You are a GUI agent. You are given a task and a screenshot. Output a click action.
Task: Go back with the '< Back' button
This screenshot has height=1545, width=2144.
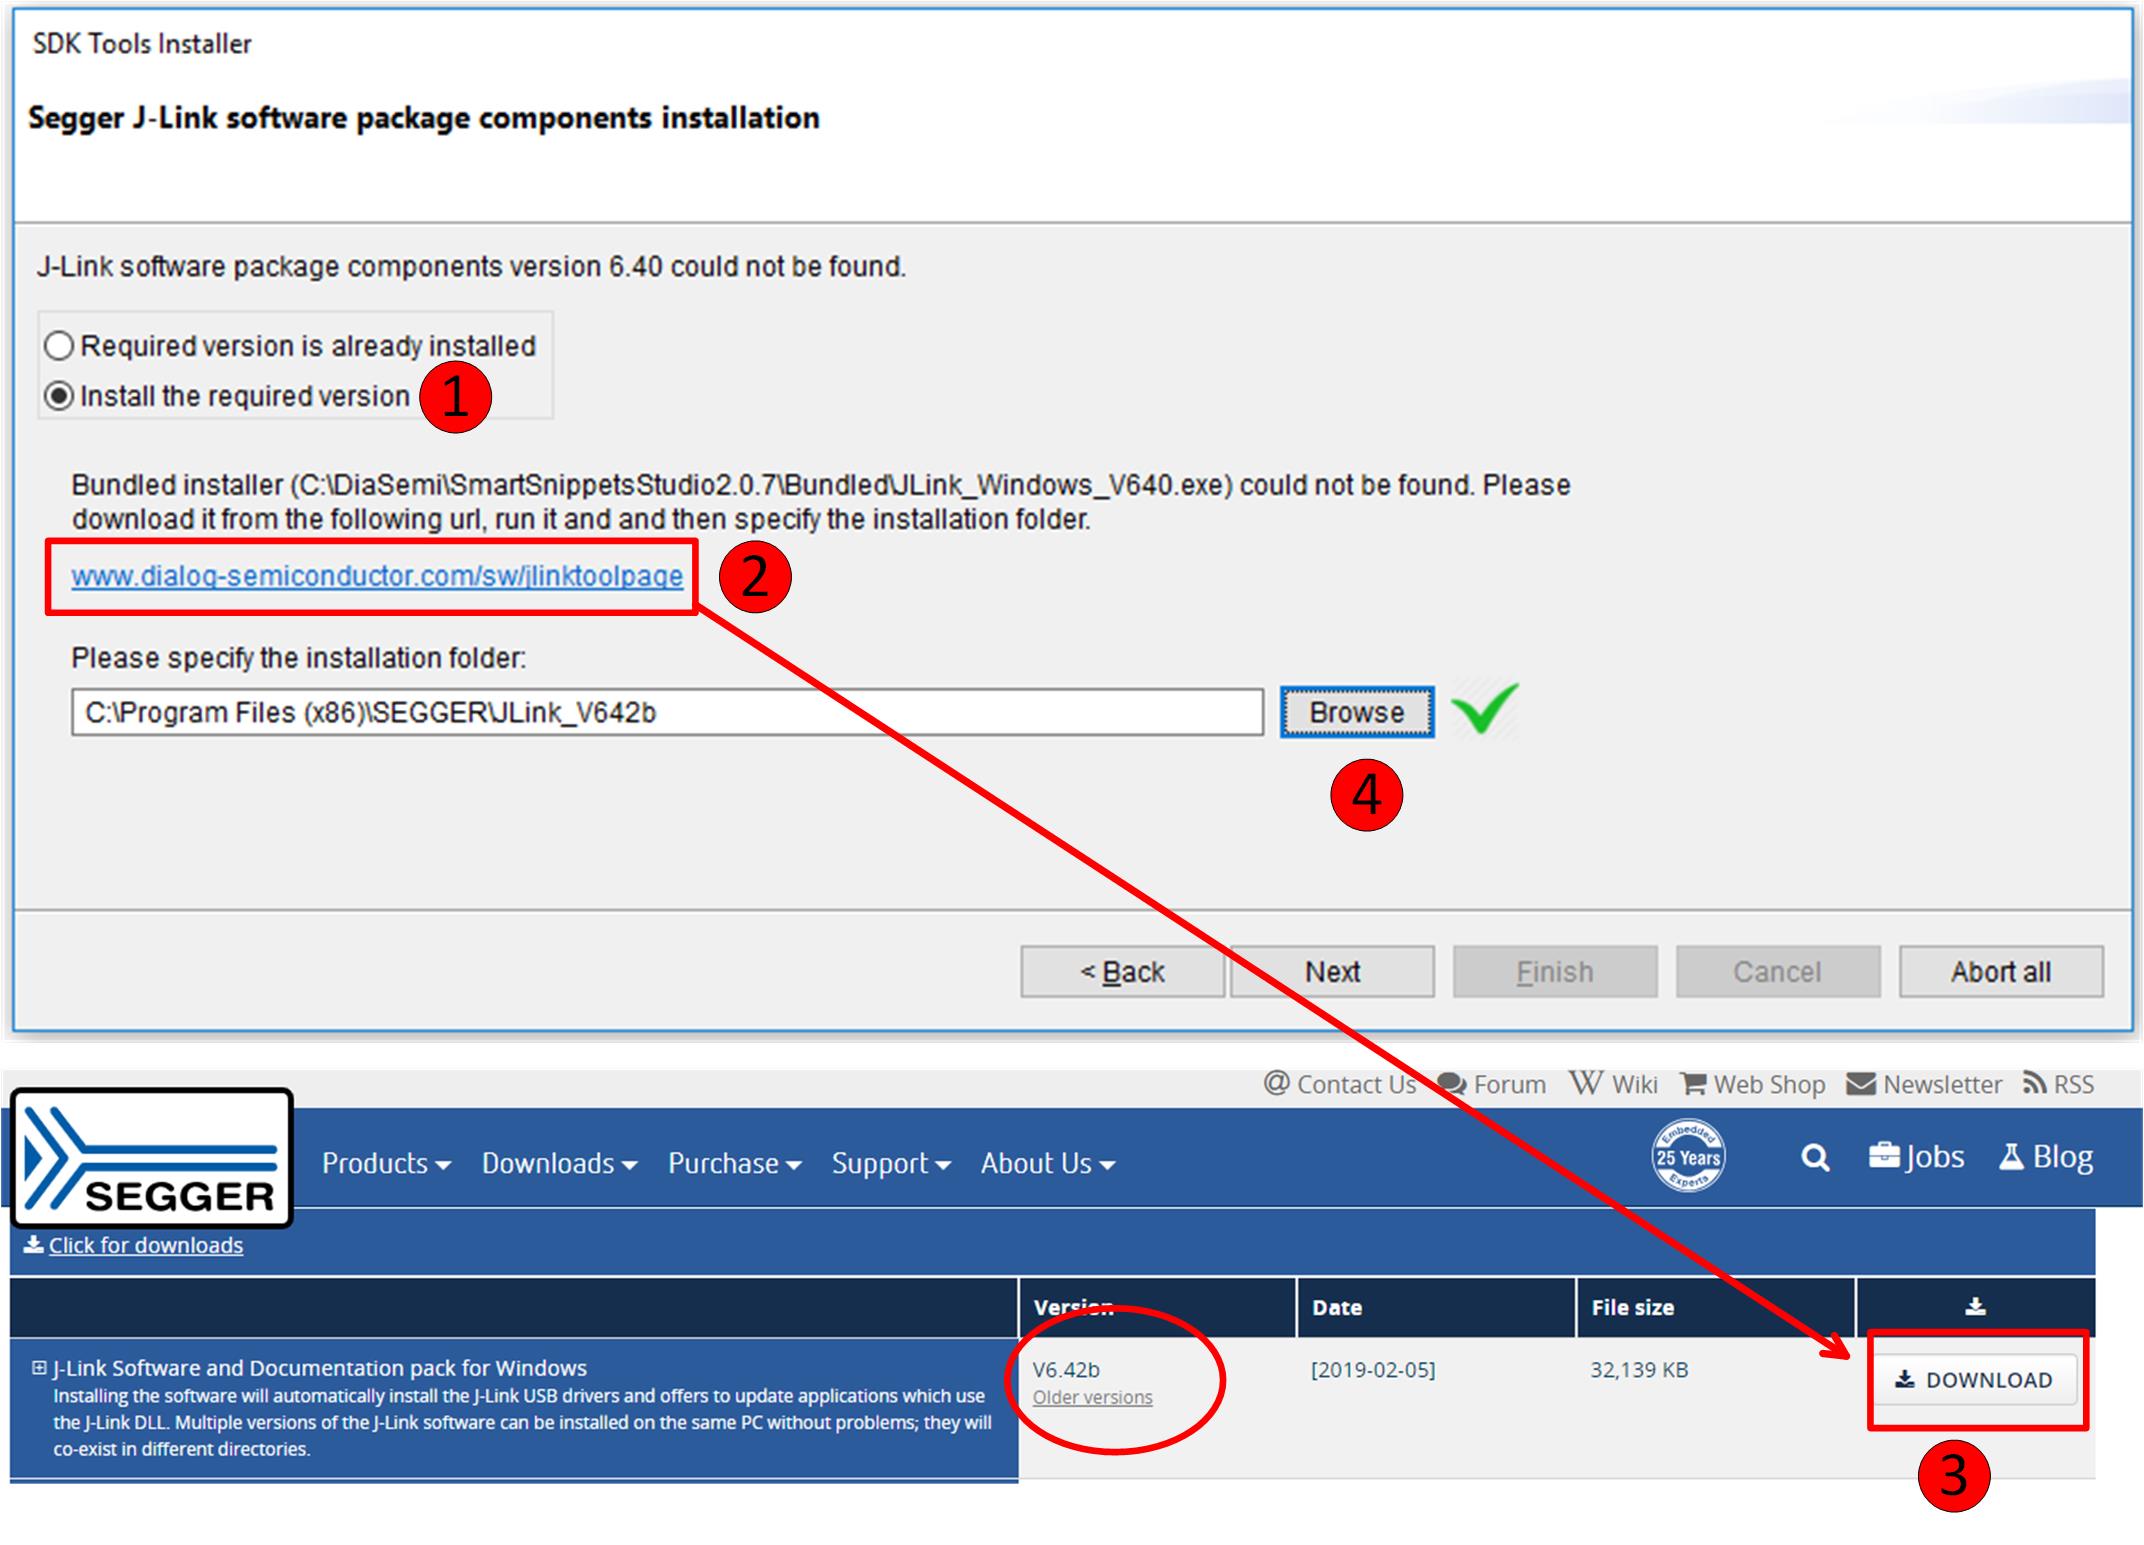click(1122, 972)
